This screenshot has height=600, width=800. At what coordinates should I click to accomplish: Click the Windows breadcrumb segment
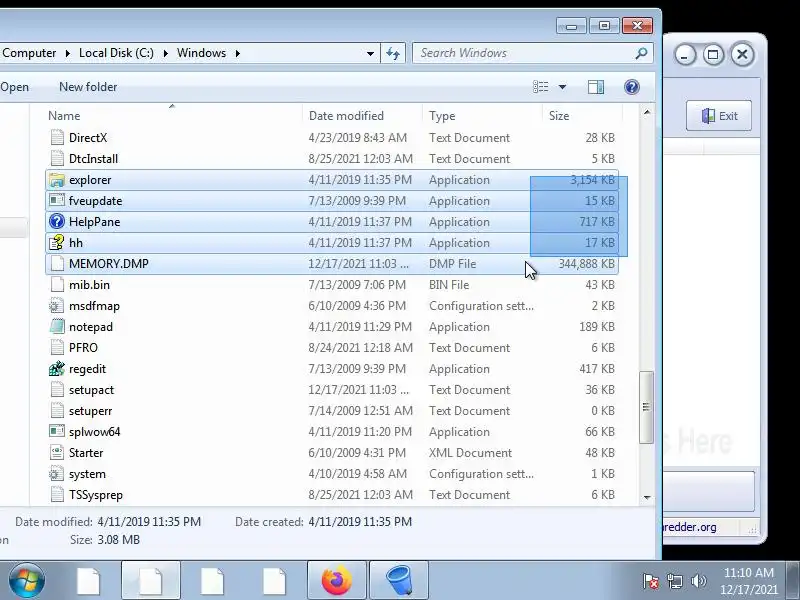click(x=202, y=53)
